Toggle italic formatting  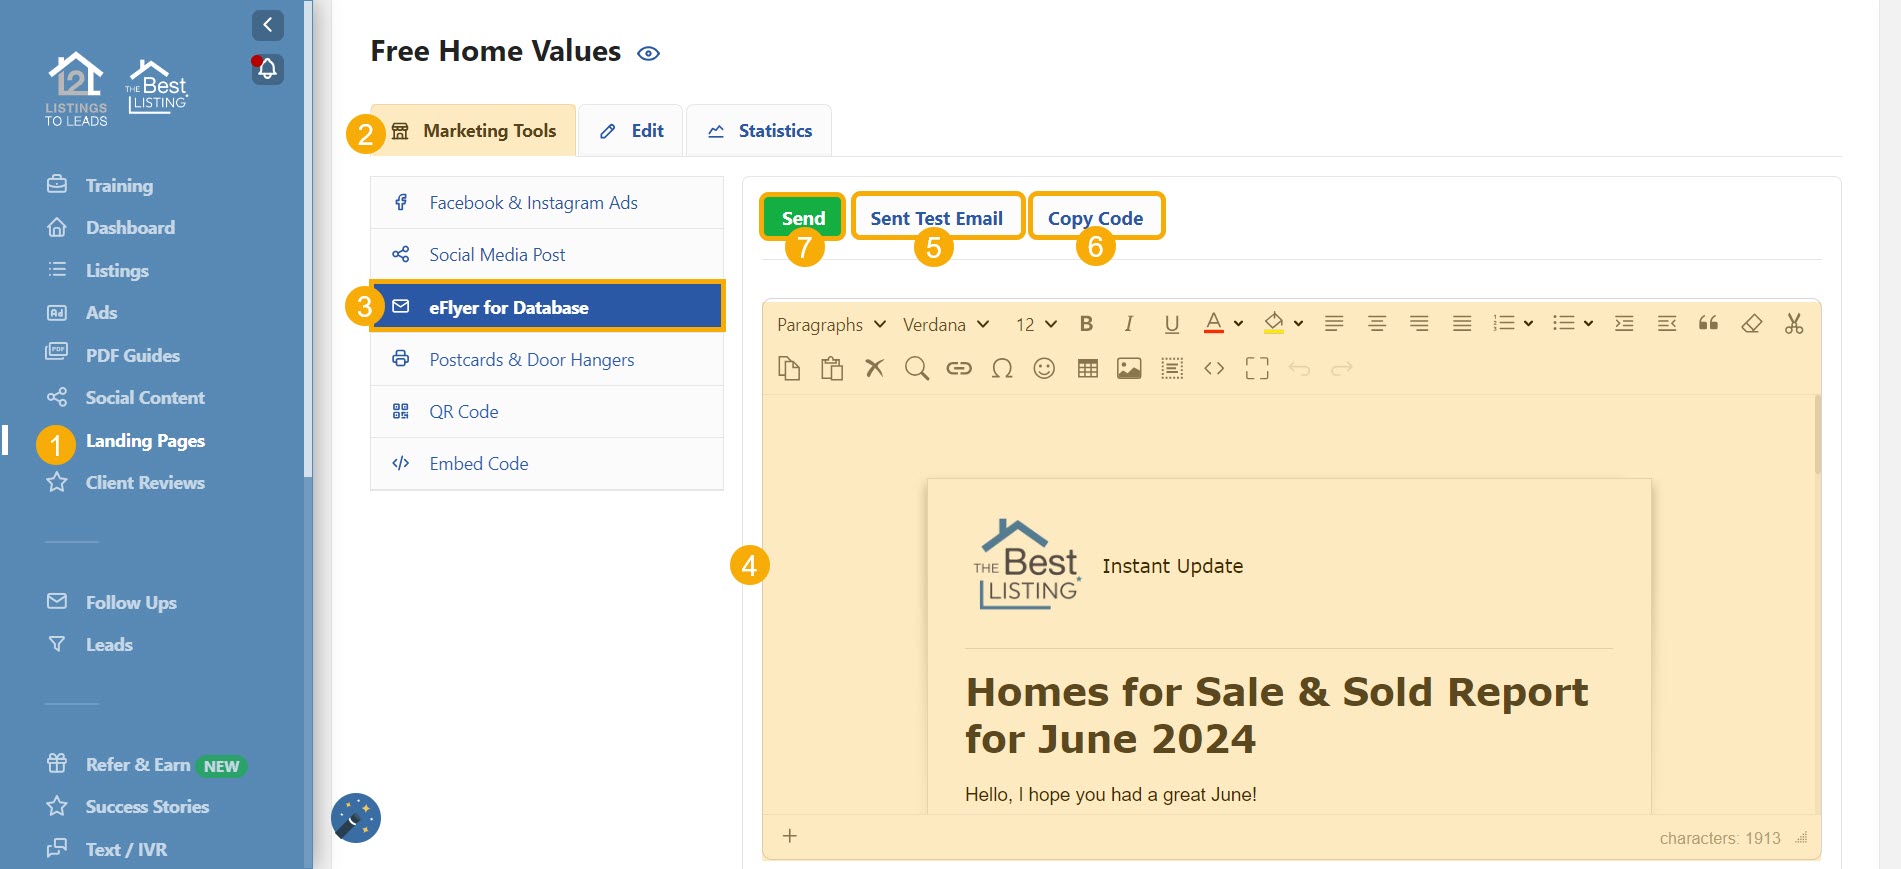coord(1128,324)
